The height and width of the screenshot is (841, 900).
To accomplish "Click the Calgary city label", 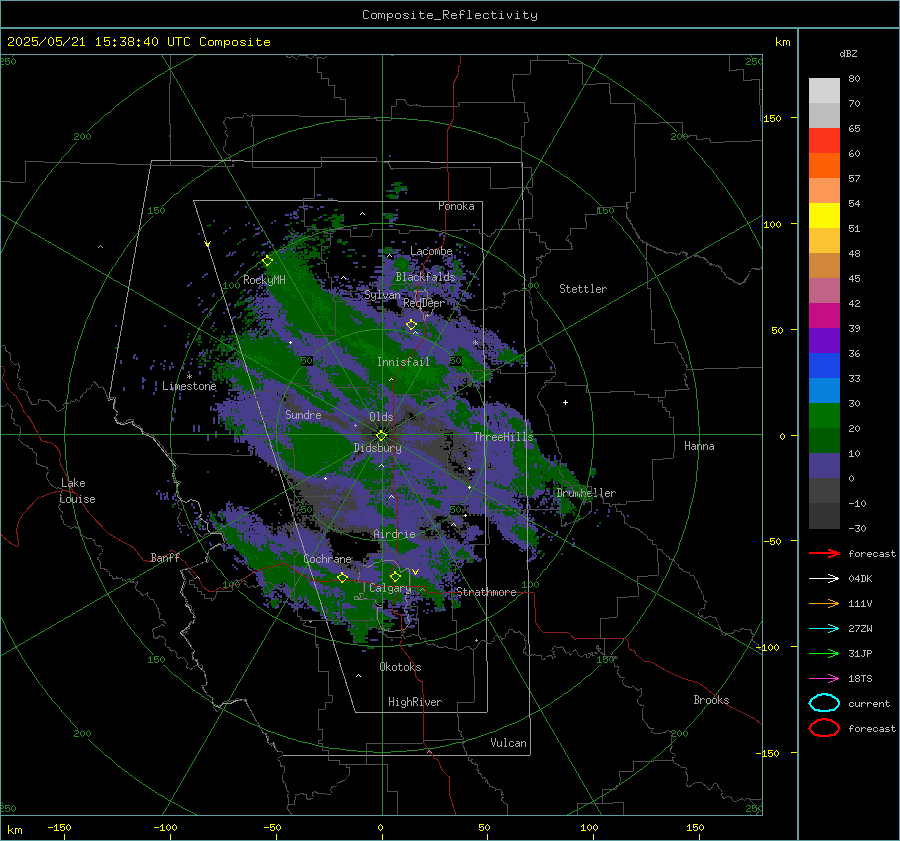I will (390, 588).
